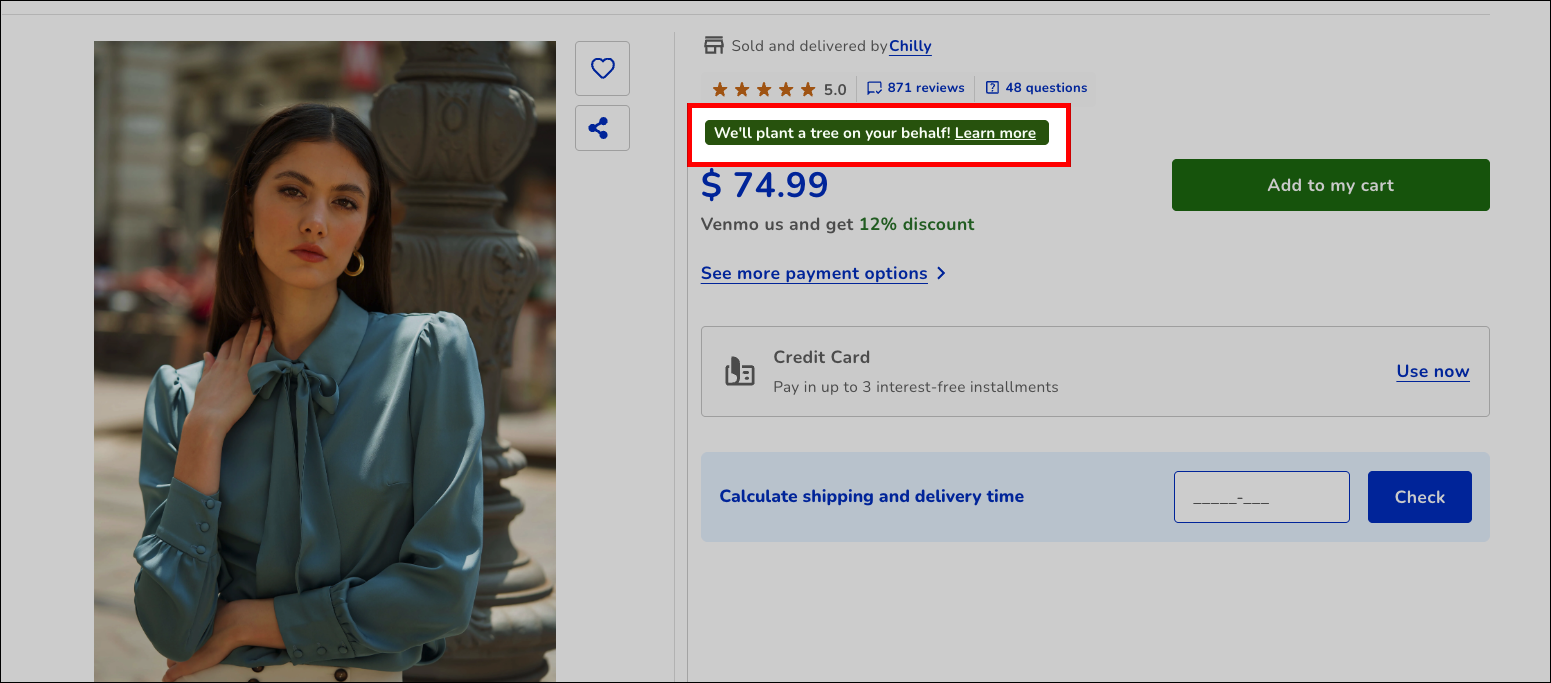Click the store icon next to seller info

click(713, 45)
